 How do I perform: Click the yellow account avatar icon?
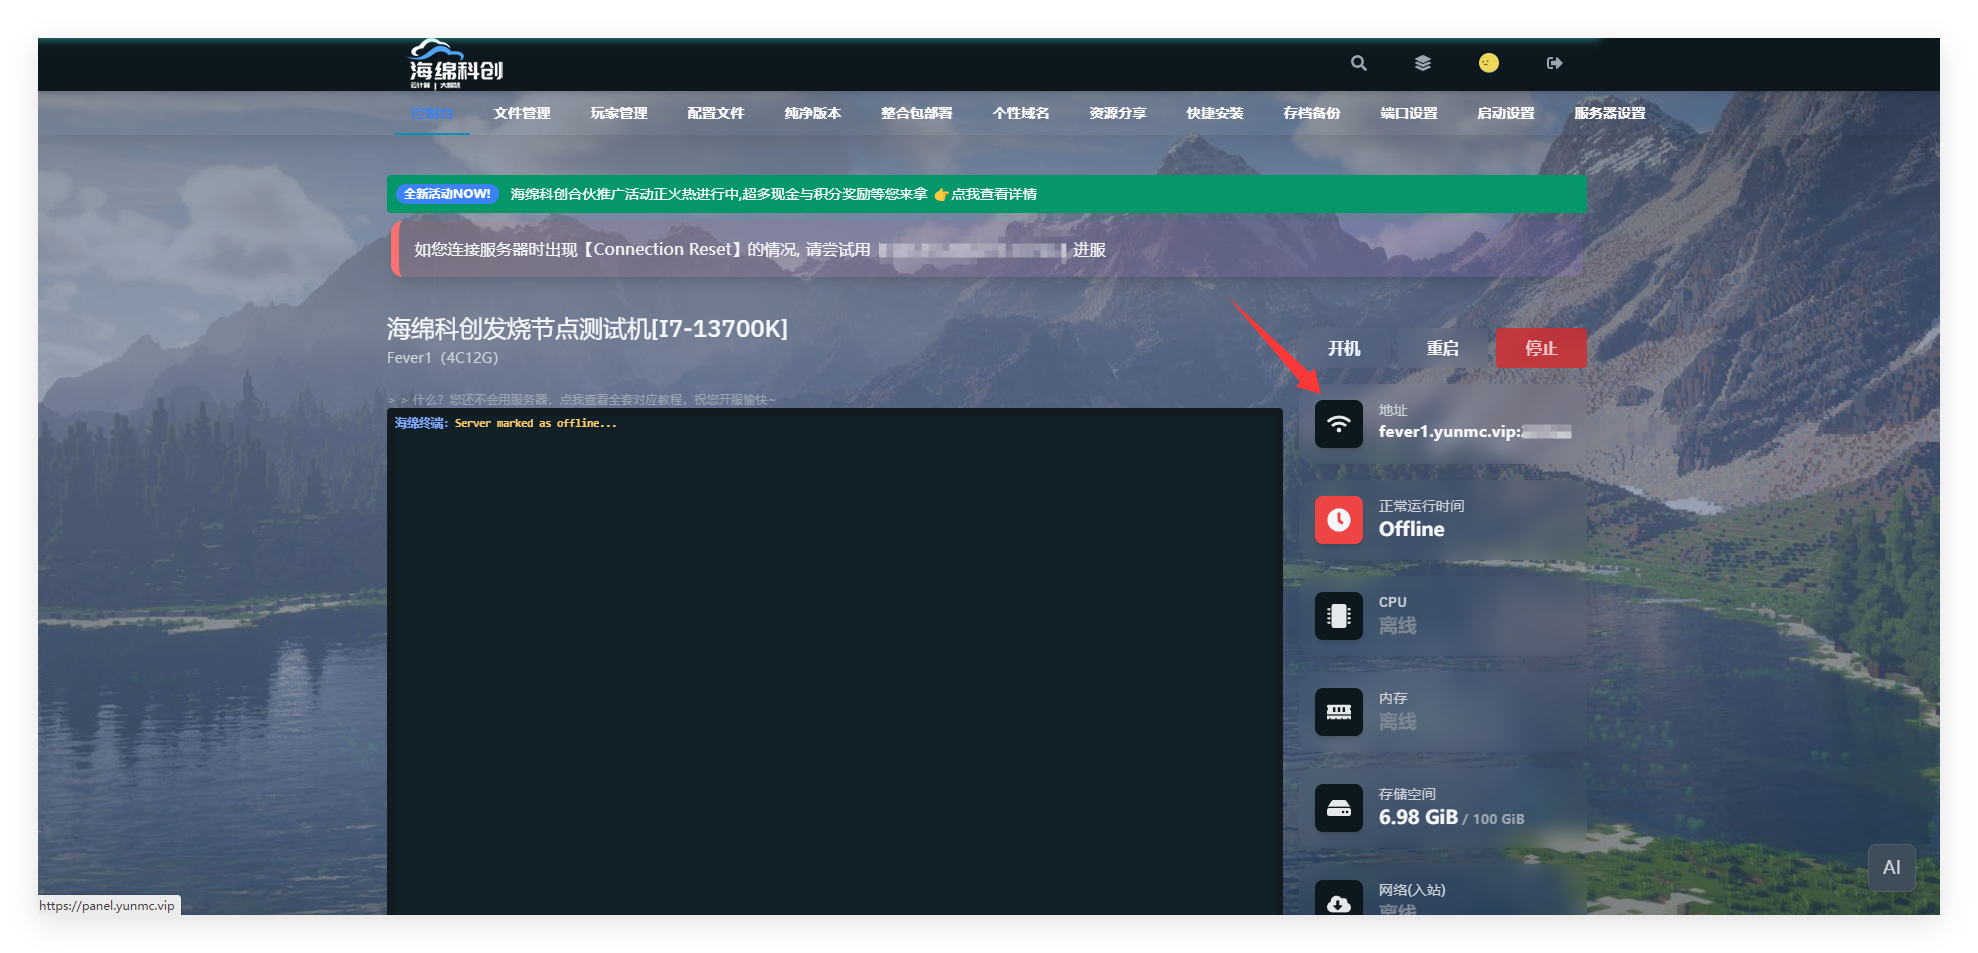coord(1489,63)
